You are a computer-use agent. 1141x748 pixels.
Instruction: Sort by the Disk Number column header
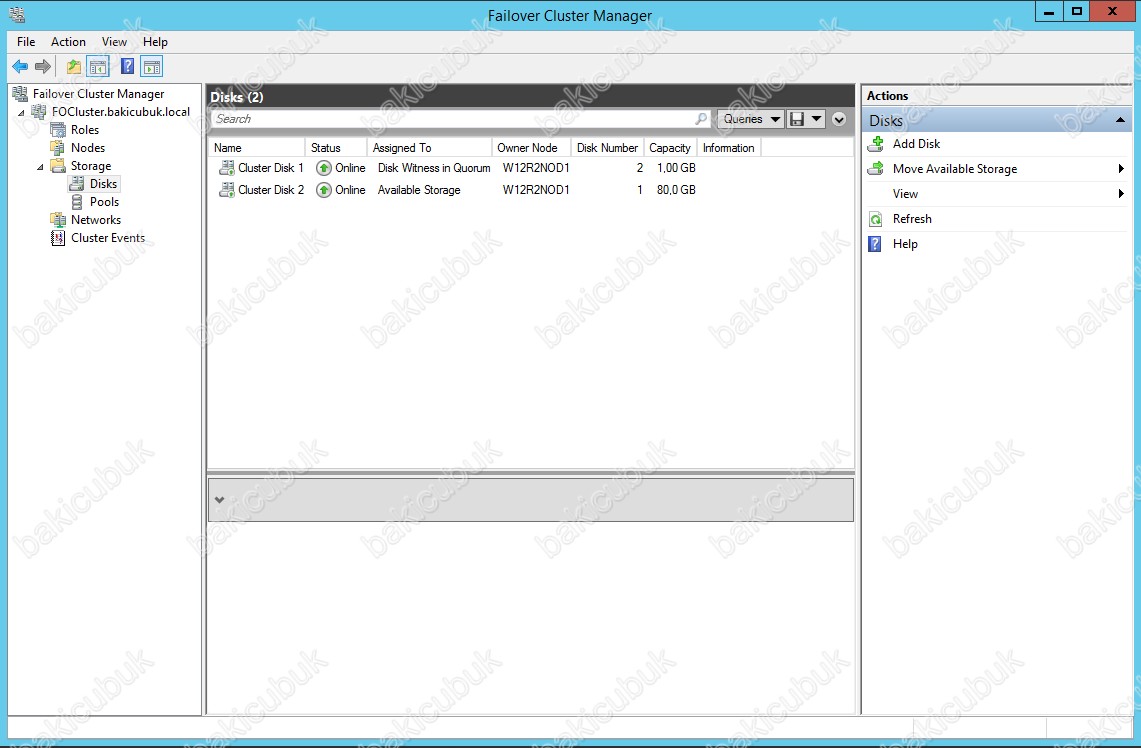point(608,148)
